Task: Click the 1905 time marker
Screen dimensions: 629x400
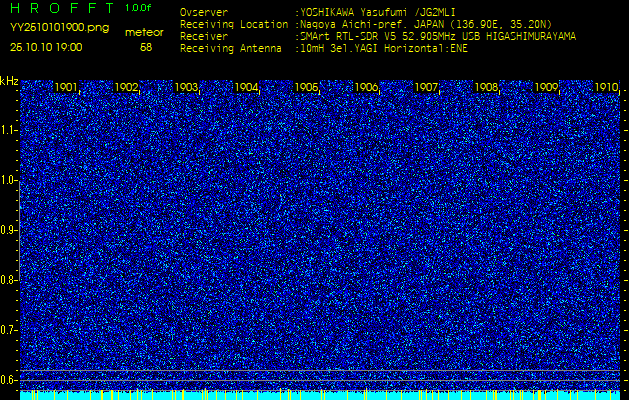Action: click(306, 87)
